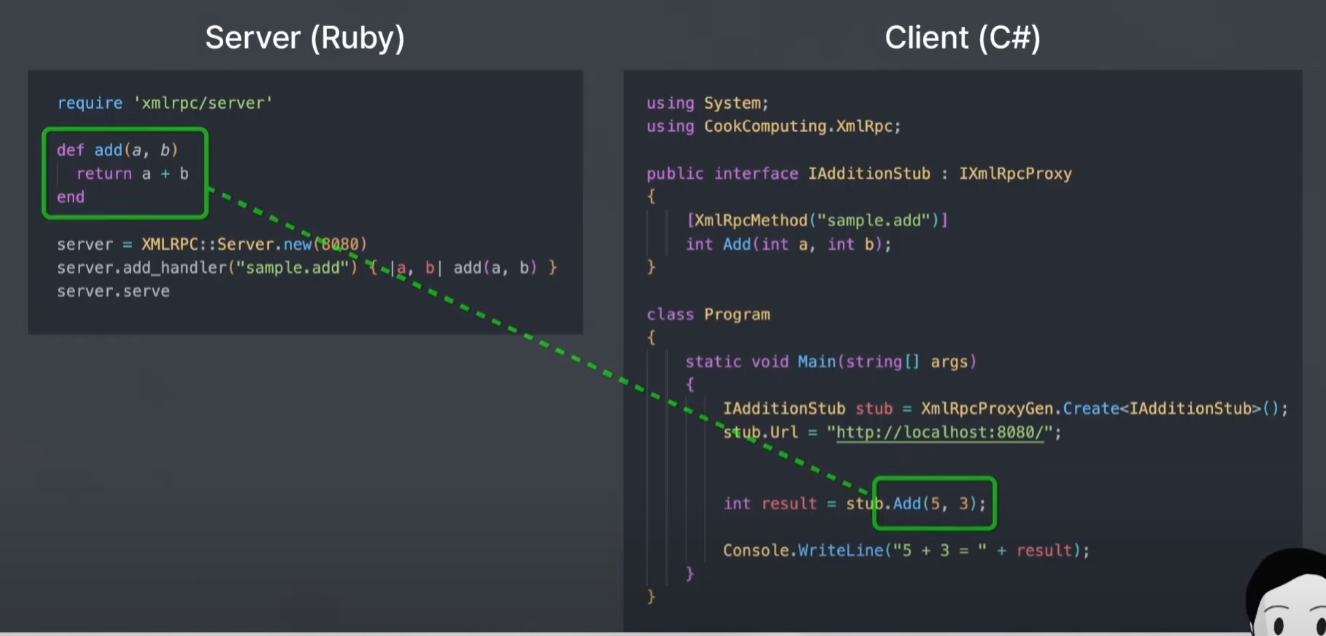Viewport: 1326px width, 636px height.
Task: Click the "int Add(int a, int b);" line
Action: pos(788,244)
